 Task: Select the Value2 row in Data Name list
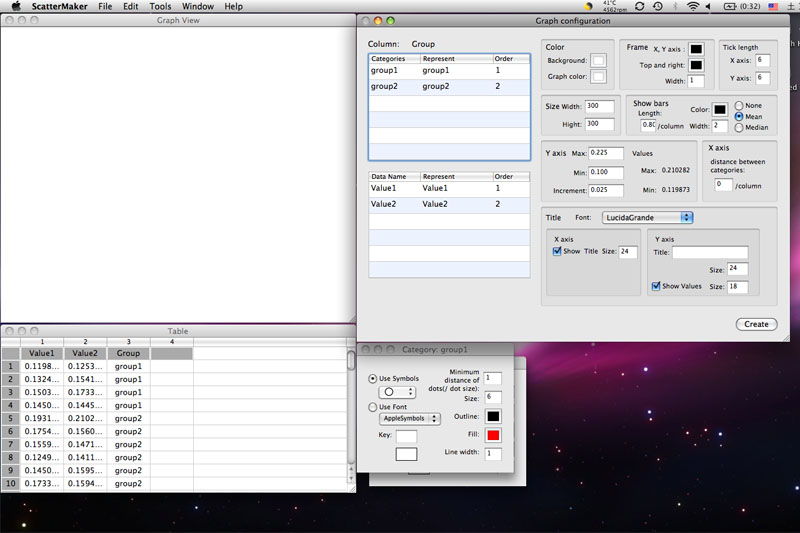[x=449, y=205]
